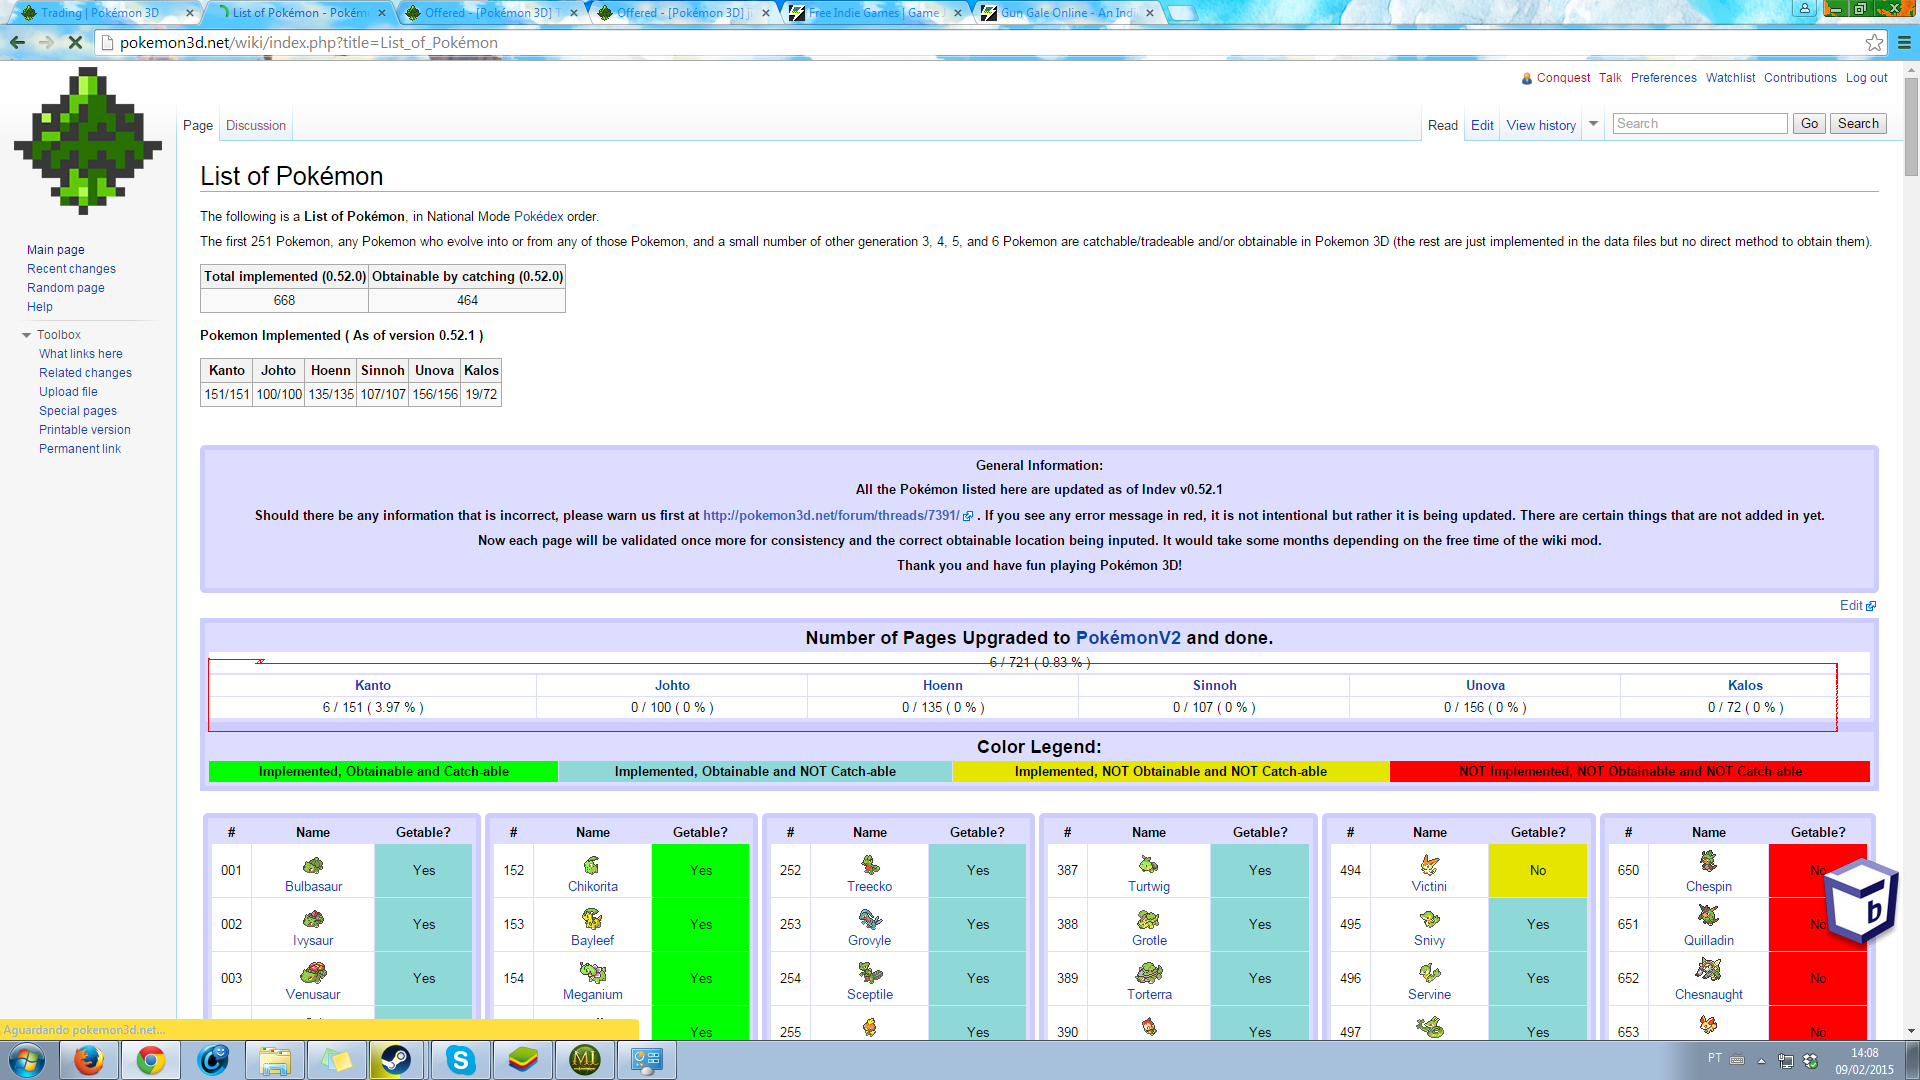
Task: Click the Servine sprite icon
Action: coord(1430,972)
